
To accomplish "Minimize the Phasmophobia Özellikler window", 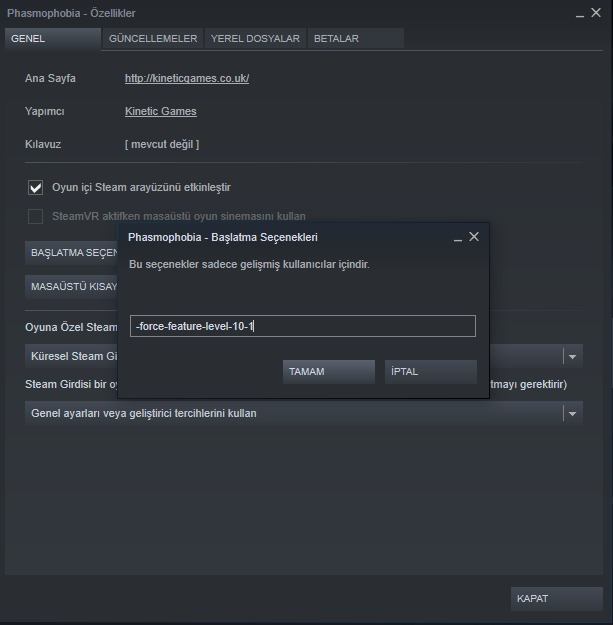I will click(x=580, y=14).
